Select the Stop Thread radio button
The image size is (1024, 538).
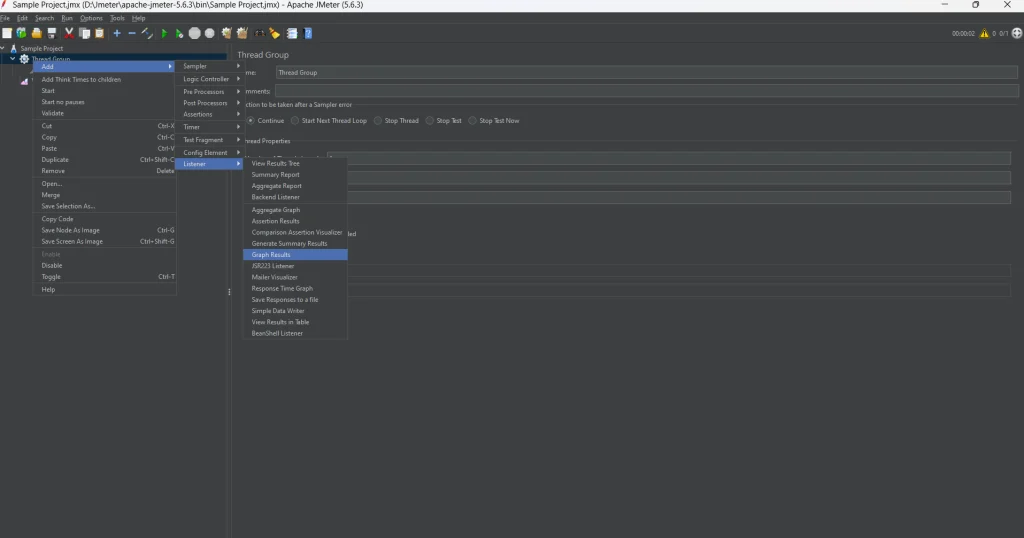(x=378, y=121)
